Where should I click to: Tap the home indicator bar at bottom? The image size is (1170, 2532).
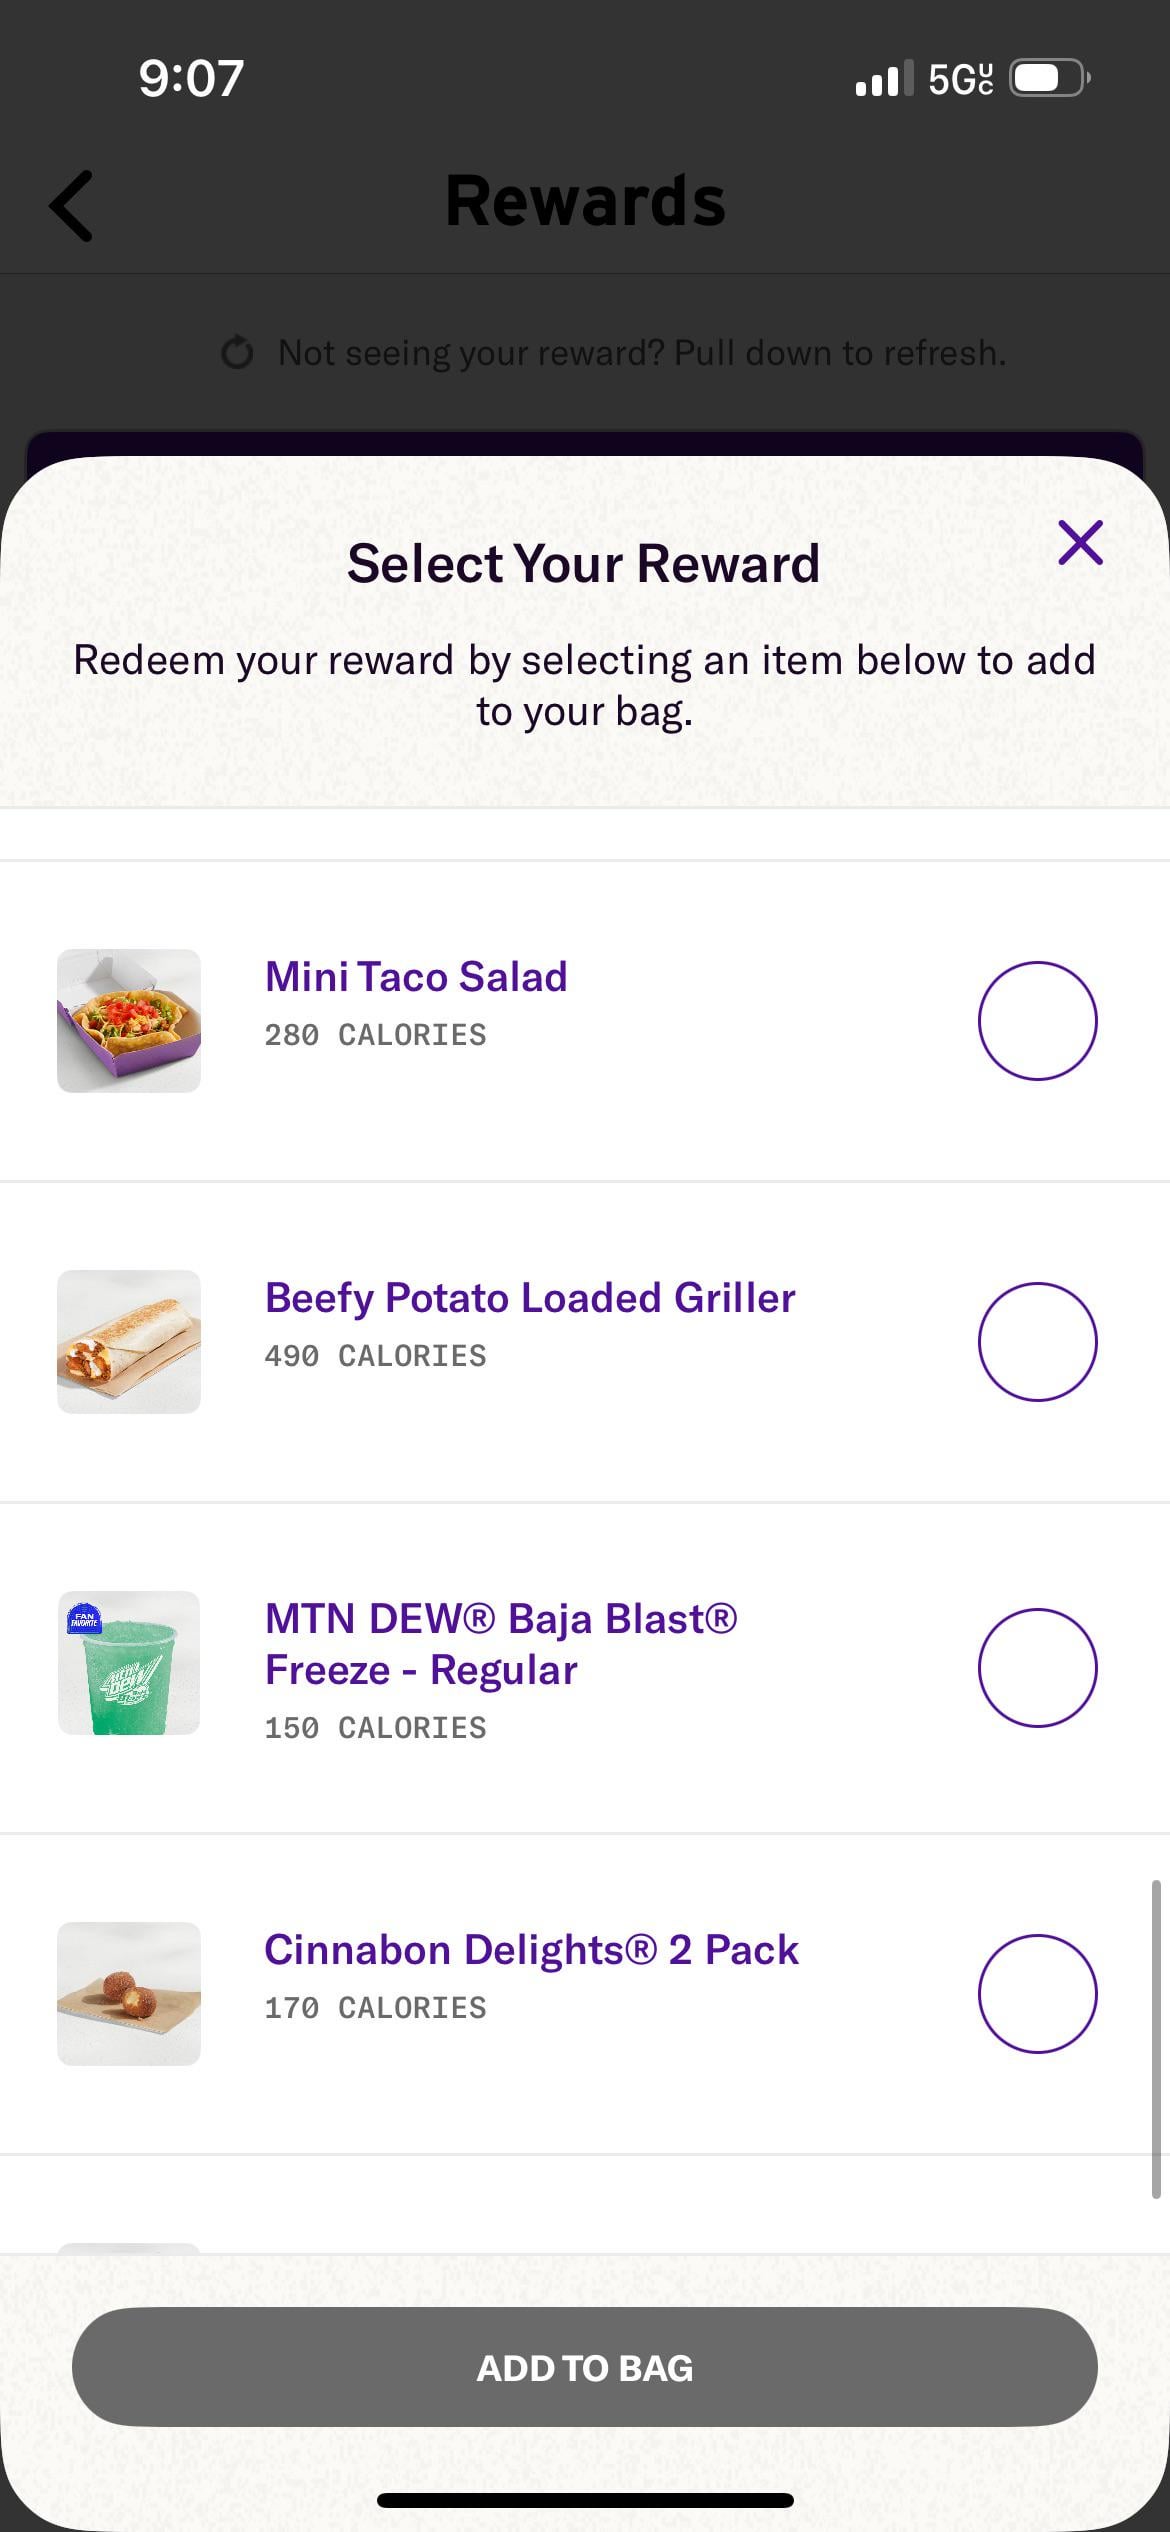[585, 2500]
